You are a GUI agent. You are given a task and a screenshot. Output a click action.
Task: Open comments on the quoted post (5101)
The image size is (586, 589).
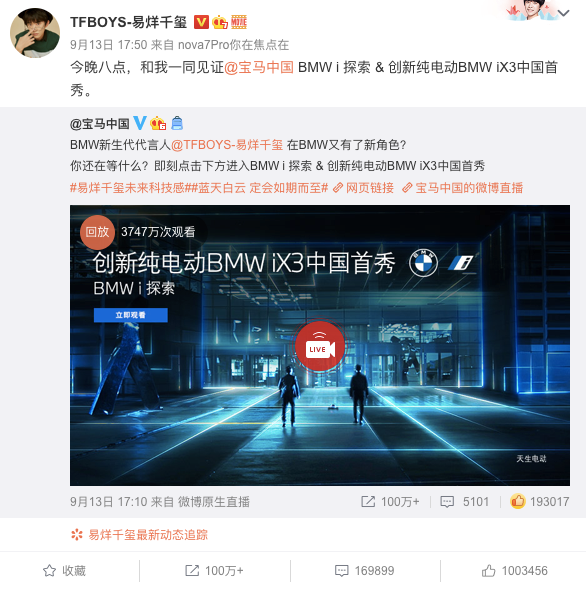click(464, 501)
